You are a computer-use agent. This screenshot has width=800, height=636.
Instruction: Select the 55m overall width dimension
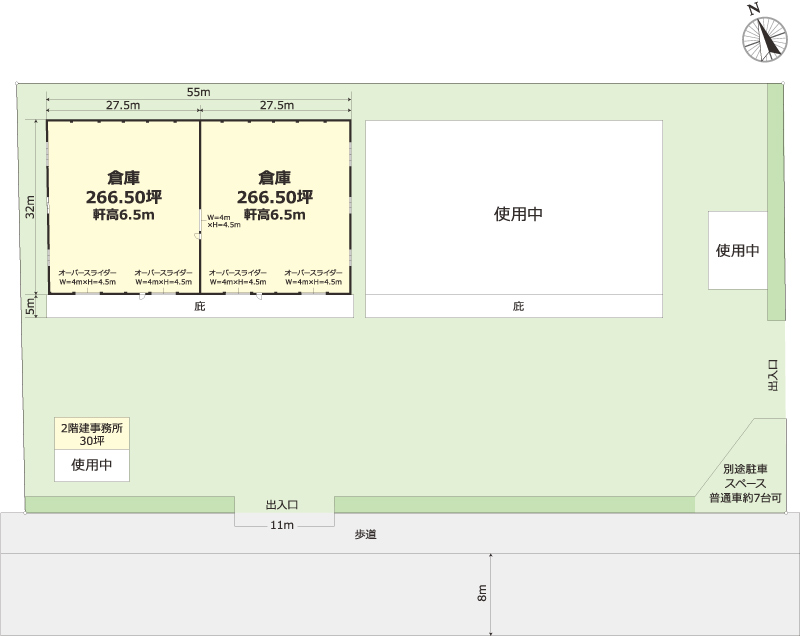tap(198, 92)
